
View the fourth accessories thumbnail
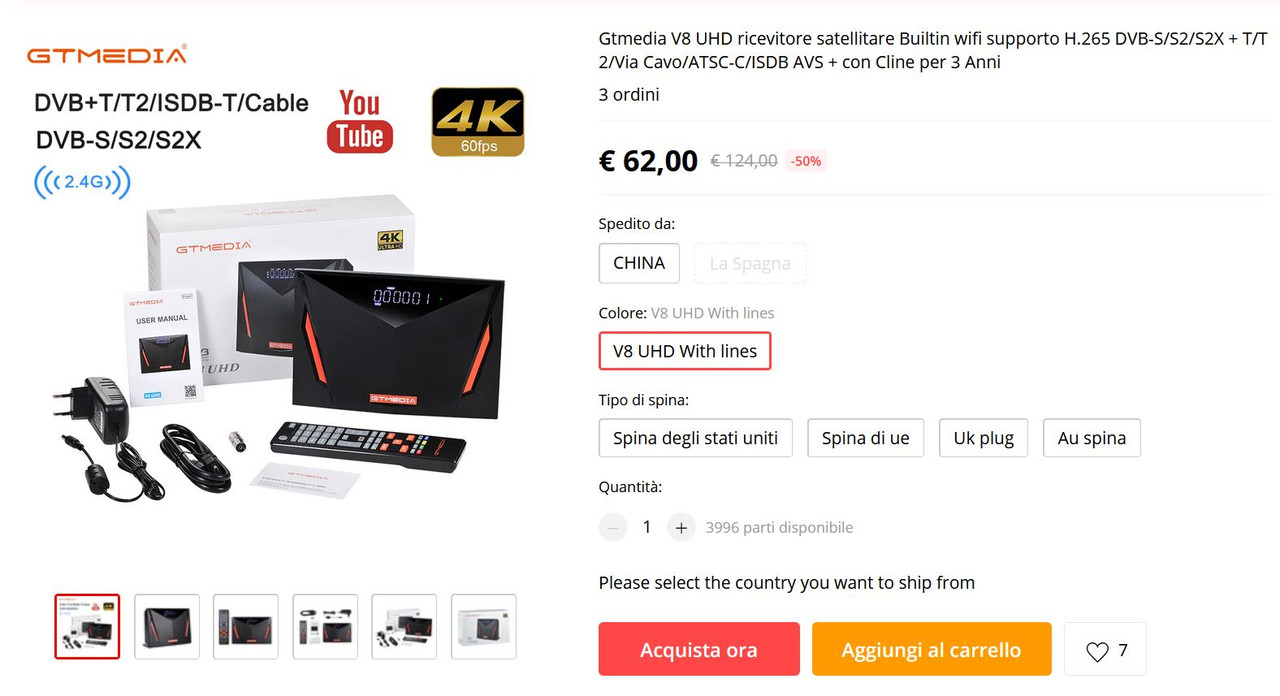(x=325, y=627)
